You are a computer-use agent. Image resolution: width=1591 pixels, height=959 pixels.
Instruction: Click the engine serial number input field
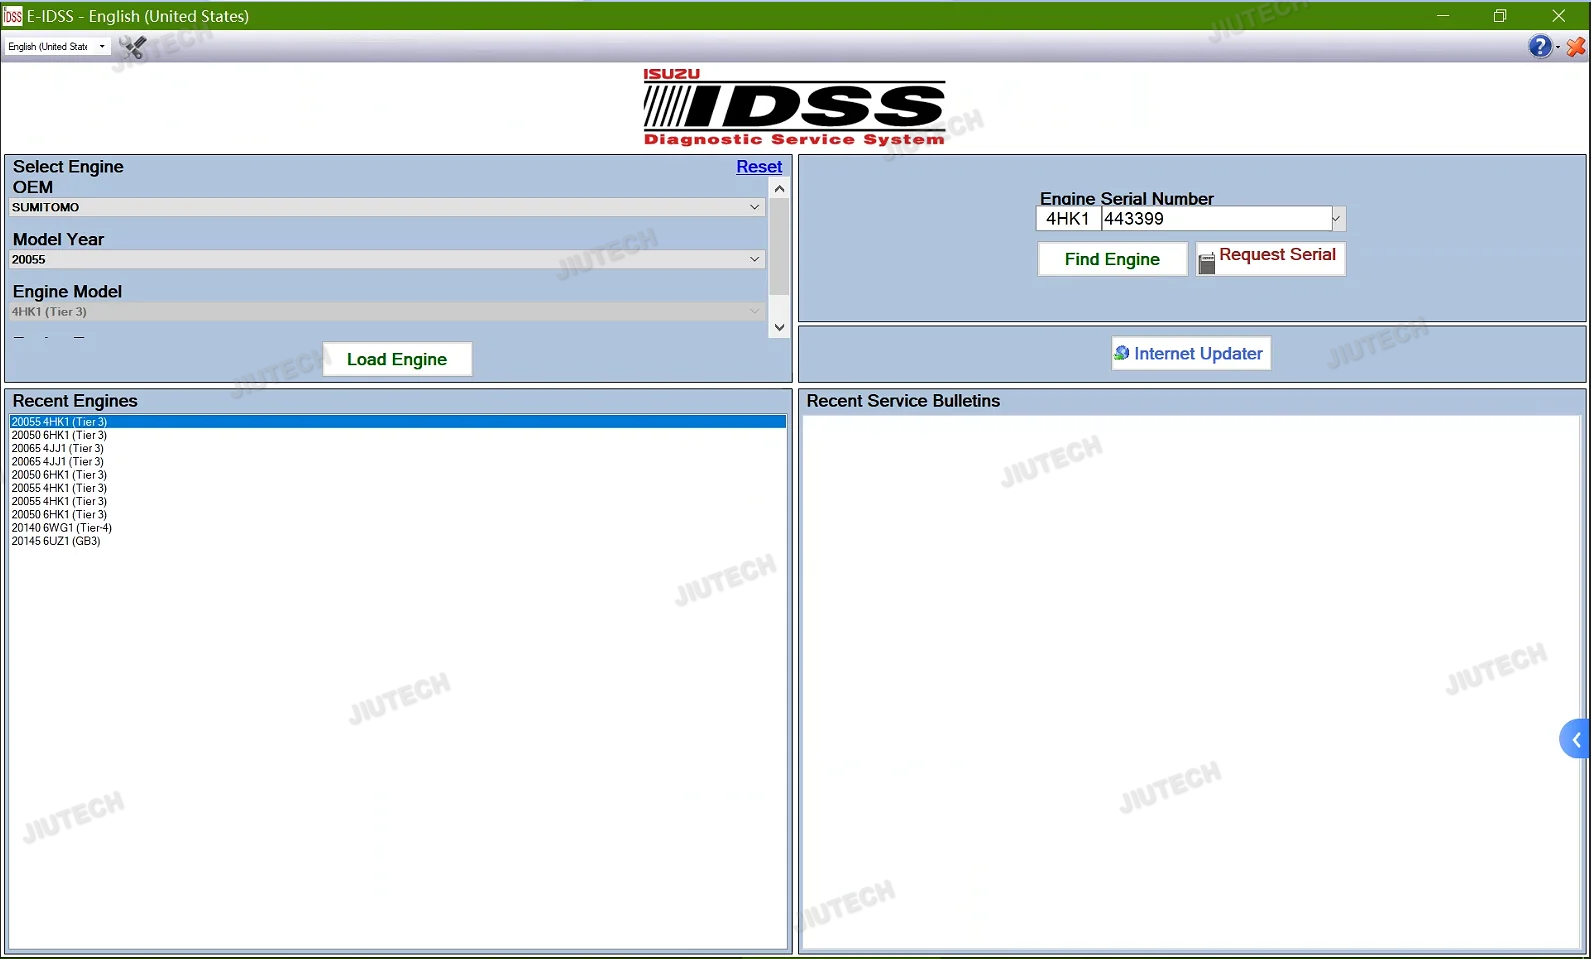pos(1215,219)
